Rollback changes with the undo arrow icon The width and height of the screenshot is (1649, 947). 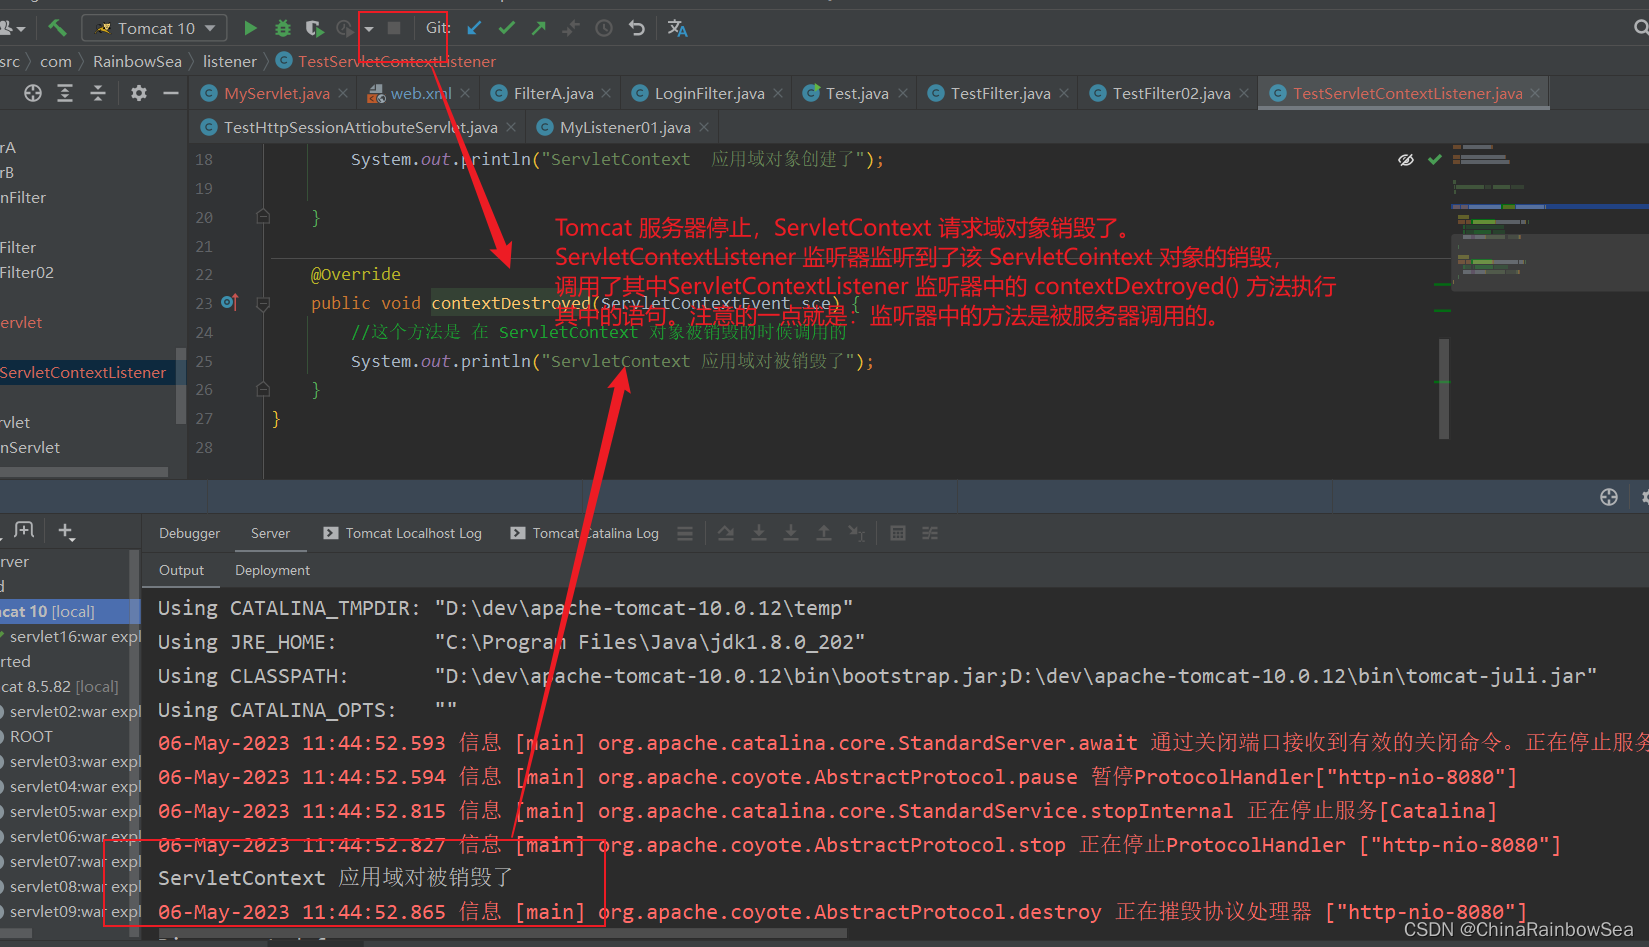tap(637, 28)
